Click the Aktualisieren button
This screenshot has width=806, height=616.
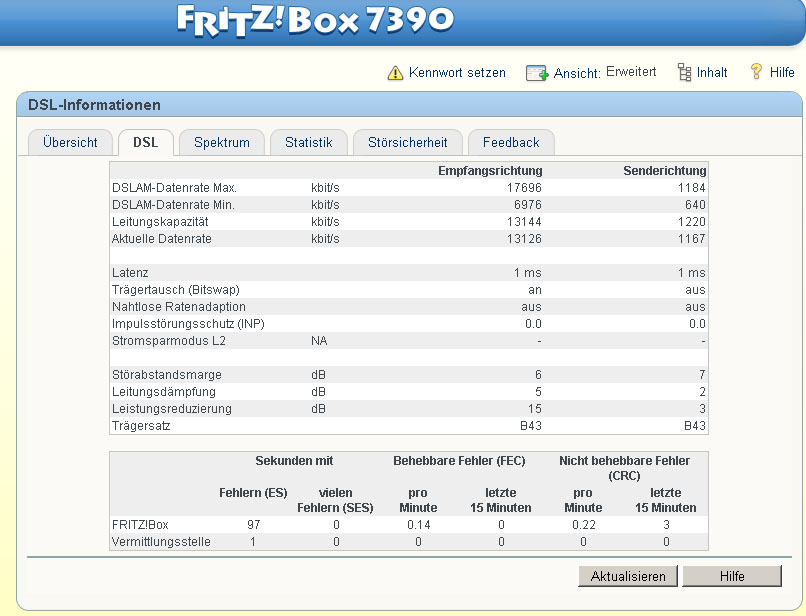(x=628, y=576)
